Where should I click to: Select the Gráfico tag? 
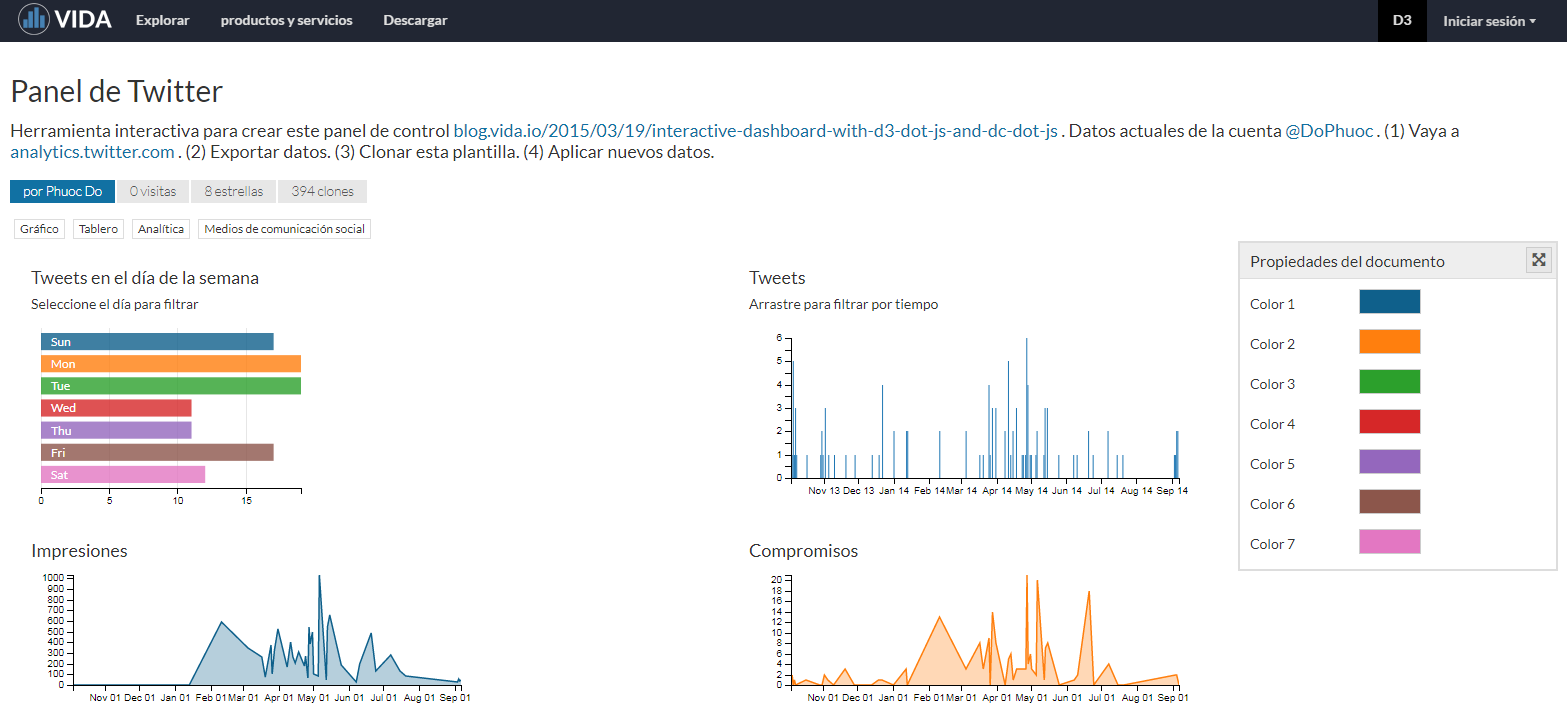click(x=39, y=229)
